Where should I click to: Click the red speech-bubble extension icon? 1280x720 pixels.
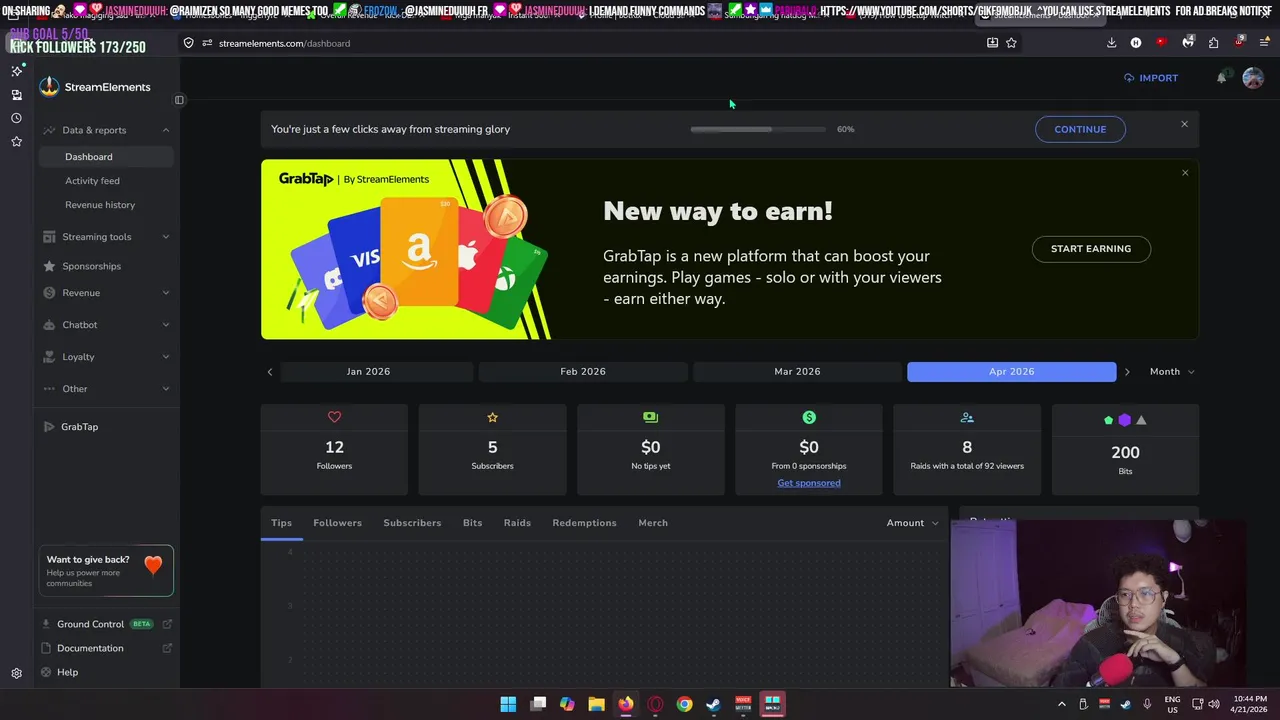1161,43
